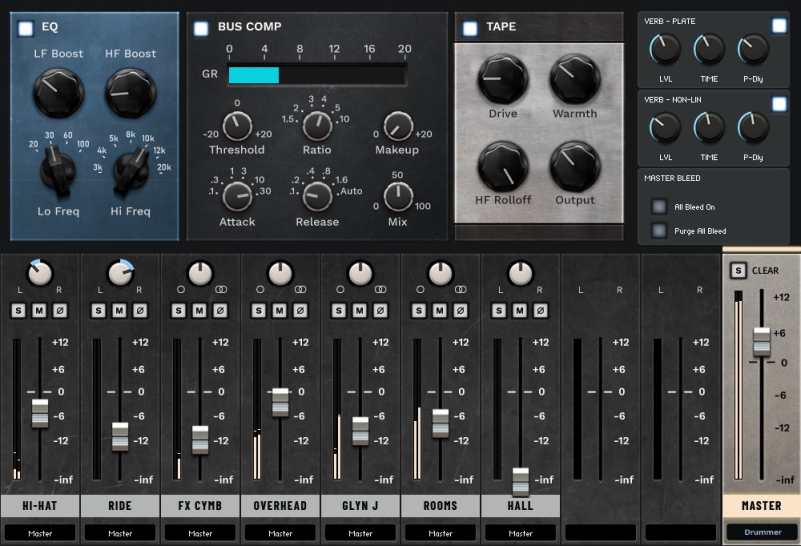Screen dimensions: 801x546
Task: Open HI-HAT output routing dropdown
Action: [40, 533]
